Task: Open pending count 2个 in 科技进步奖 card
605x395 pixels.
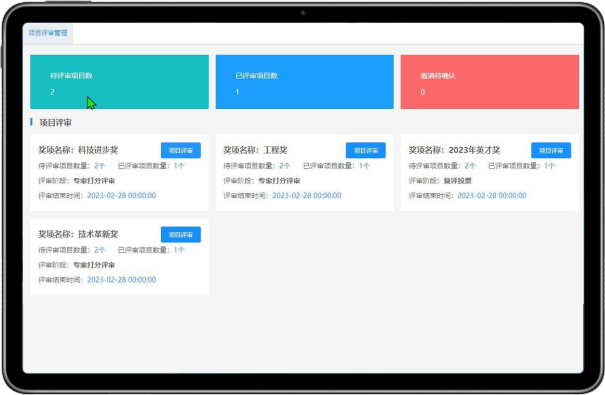Action: [100, 166]
